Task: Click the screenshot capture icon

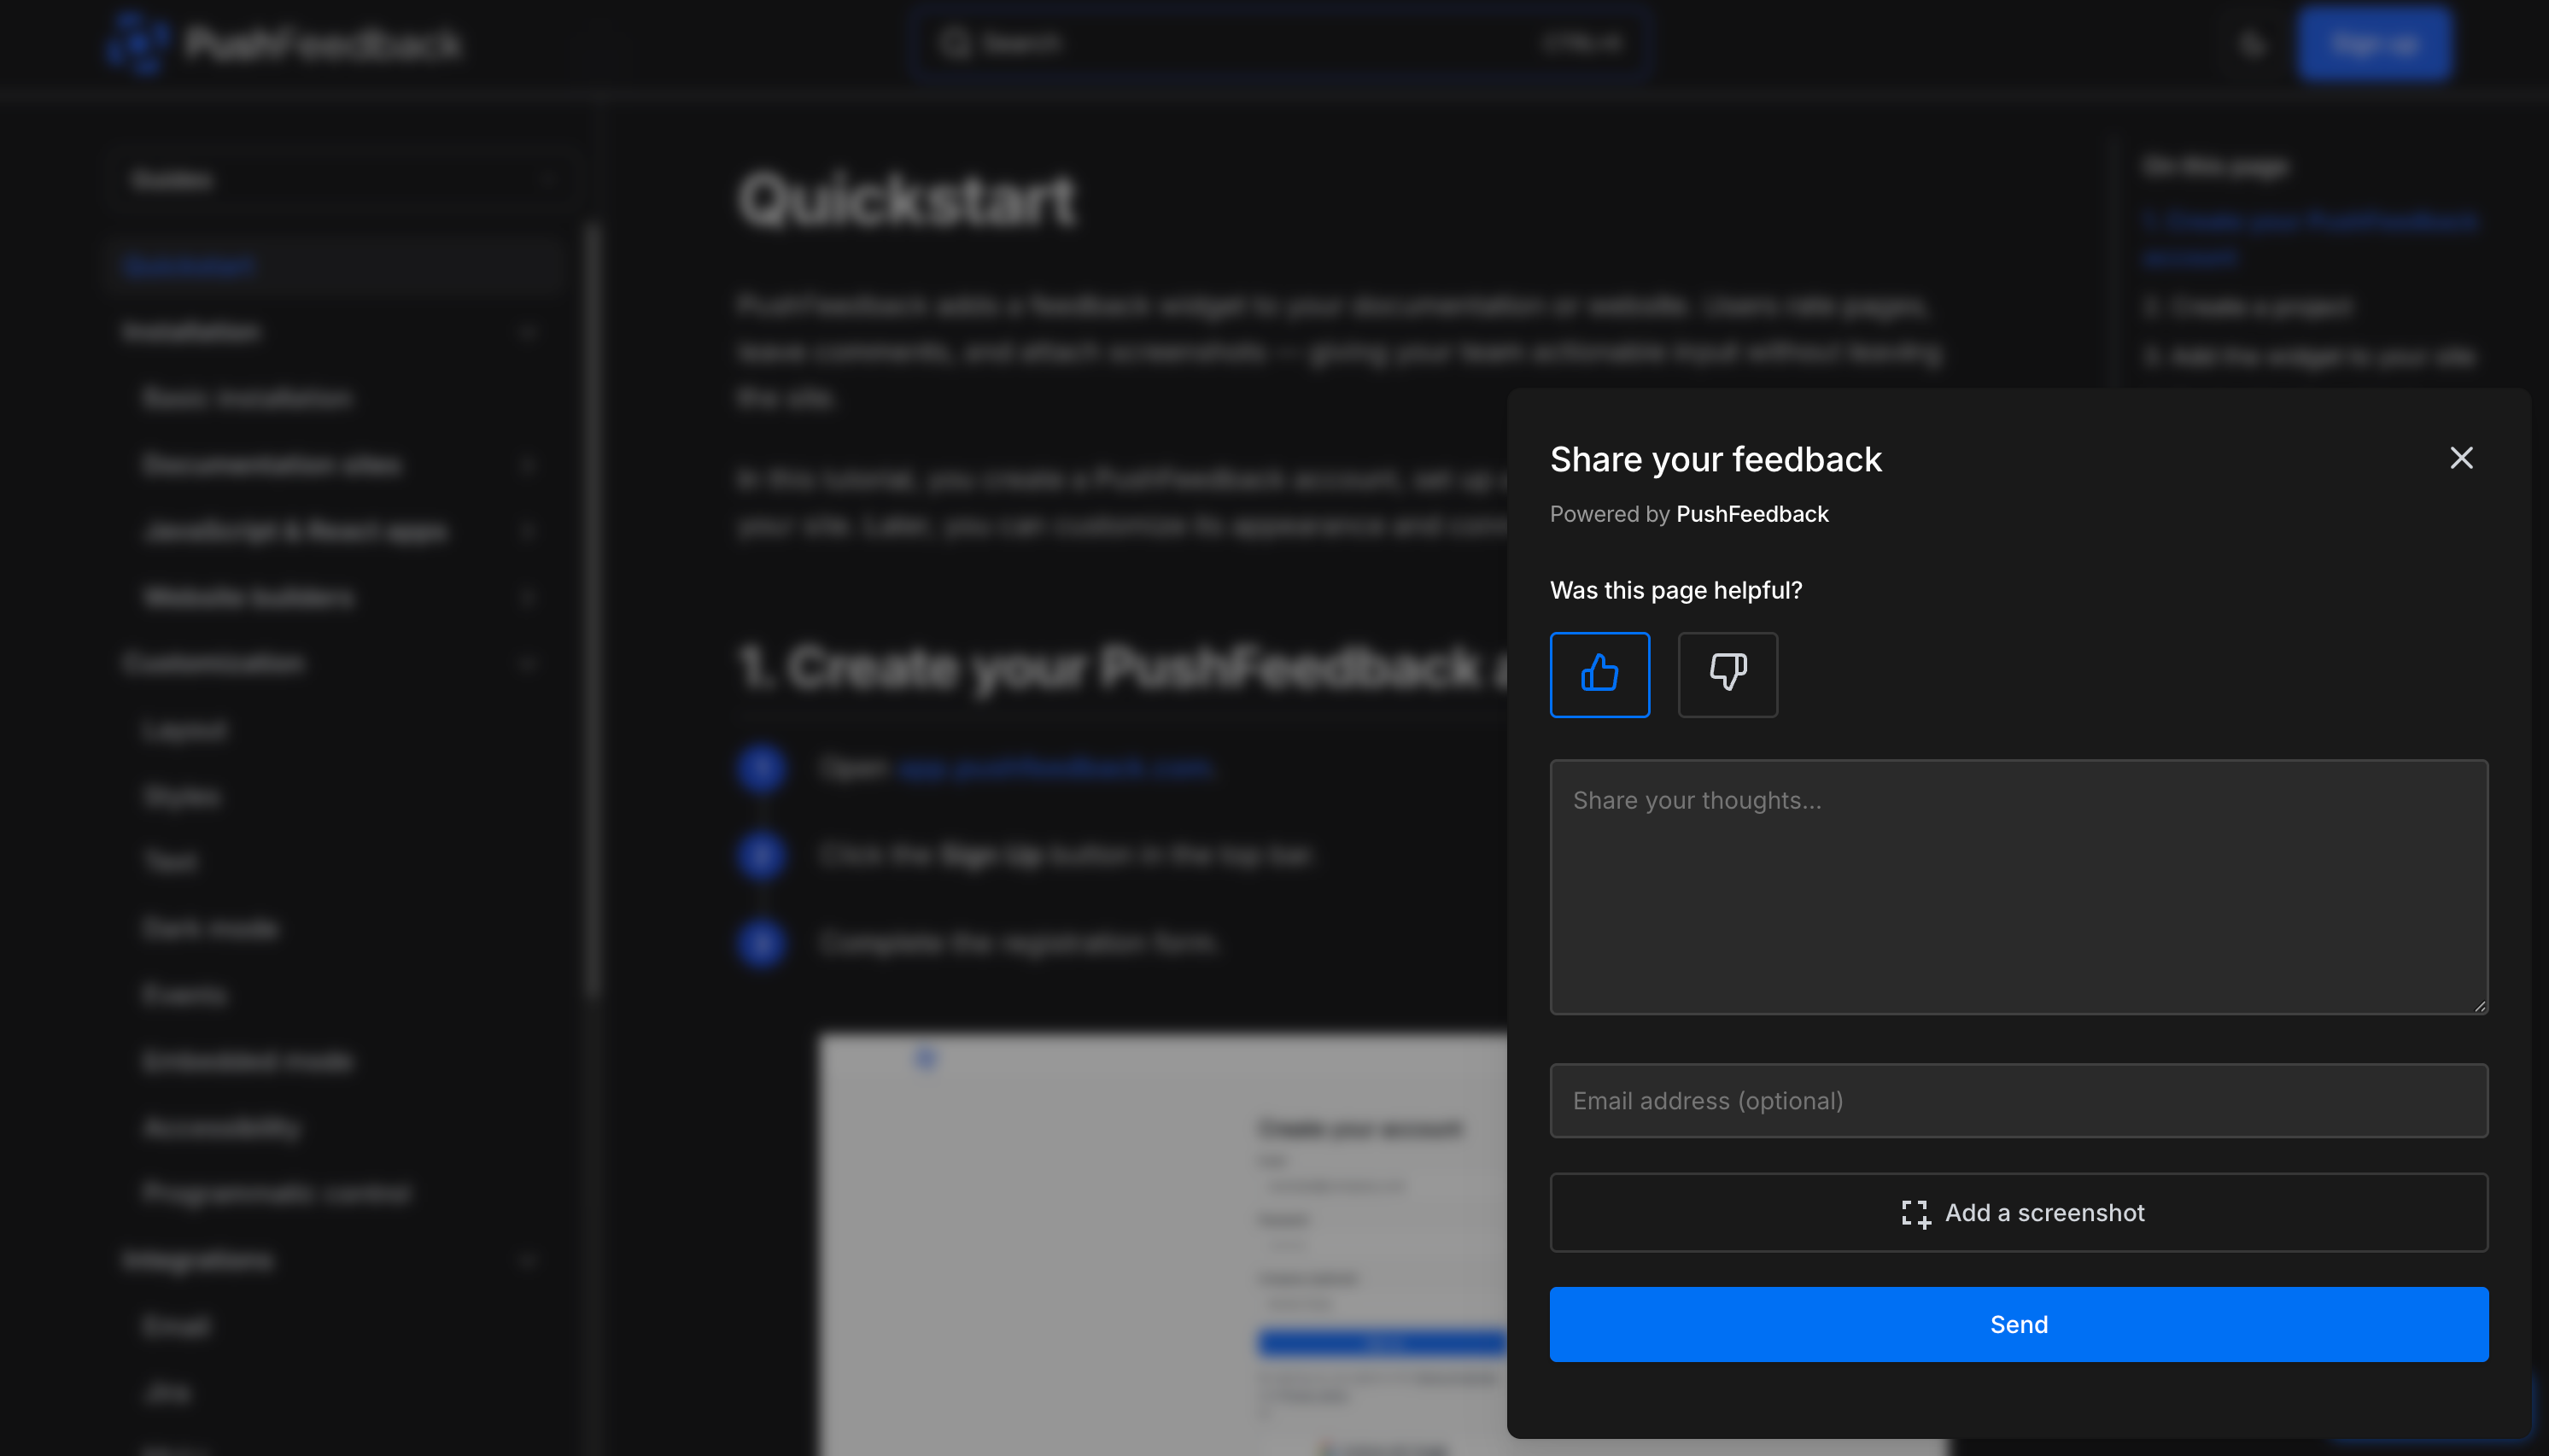Action: coord(1915,1213)
